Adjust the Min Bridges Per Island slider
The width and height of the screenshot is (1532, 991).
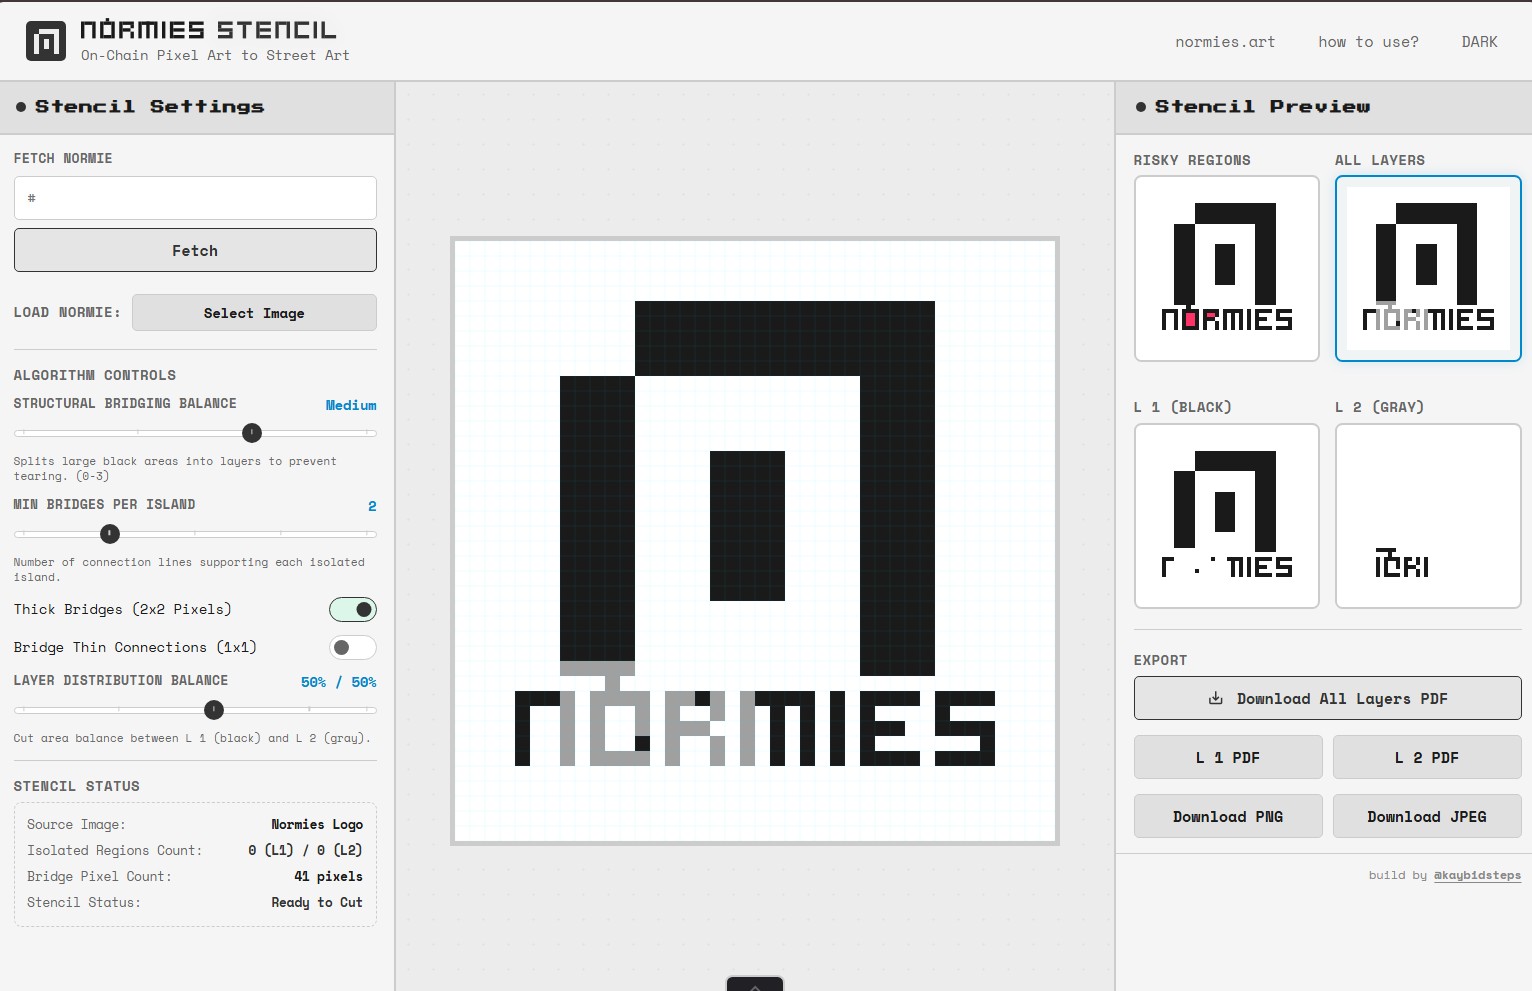[x=195, y=534]
